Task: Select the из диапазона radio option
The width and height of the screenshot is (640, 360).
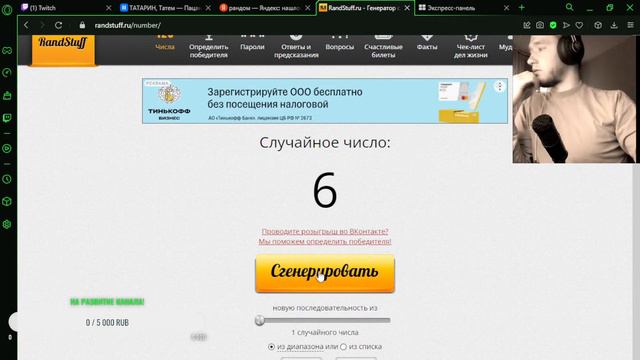Action: (x=271, y=347)
